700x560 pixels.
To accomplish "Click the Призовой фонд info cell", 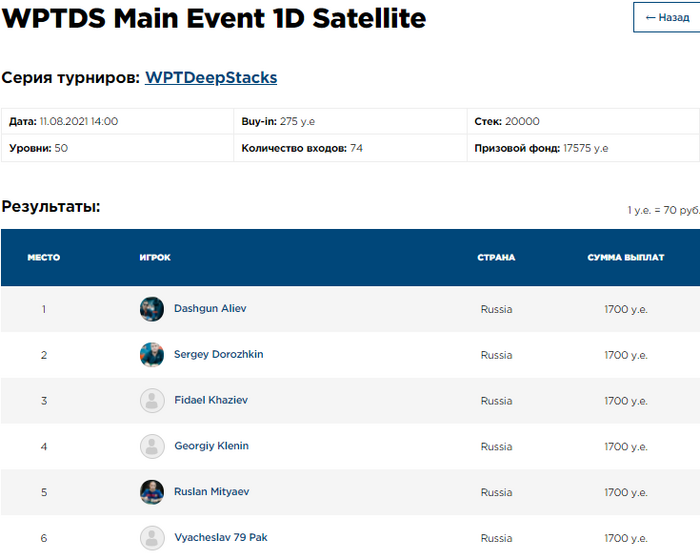I will click(x=541, y=148).
